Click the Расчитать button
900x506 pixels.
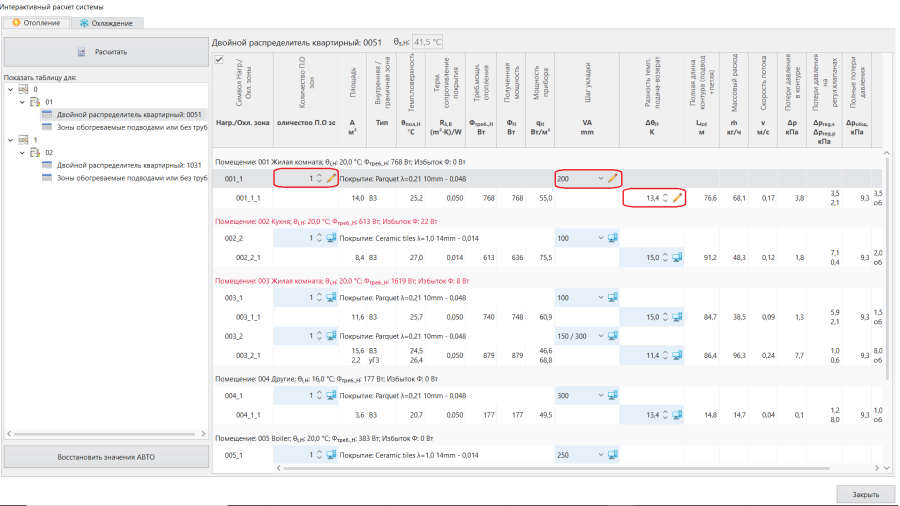click(106, 52)
